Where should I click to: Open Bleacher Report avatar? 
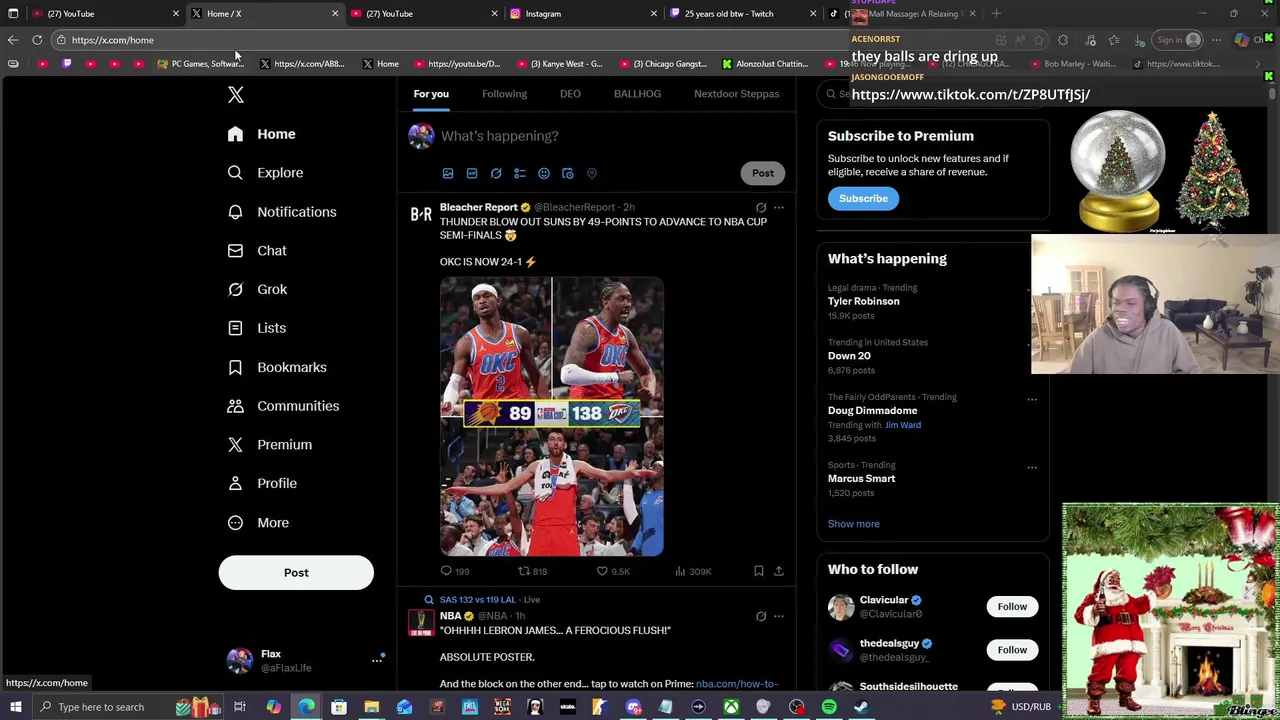(x=421, y=214)
